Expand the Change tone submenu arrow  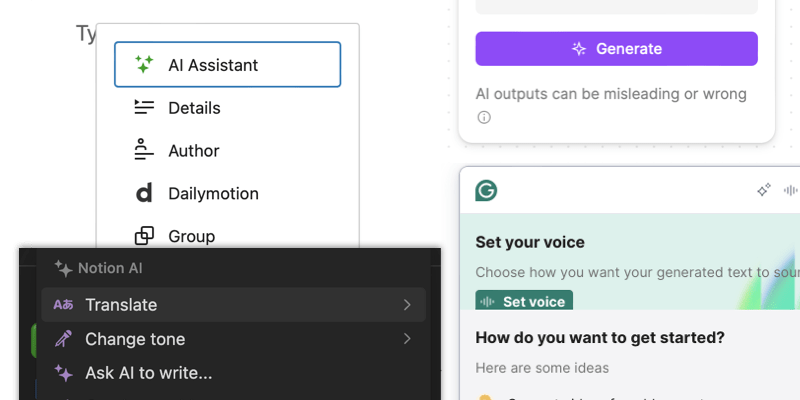(407, 339)
